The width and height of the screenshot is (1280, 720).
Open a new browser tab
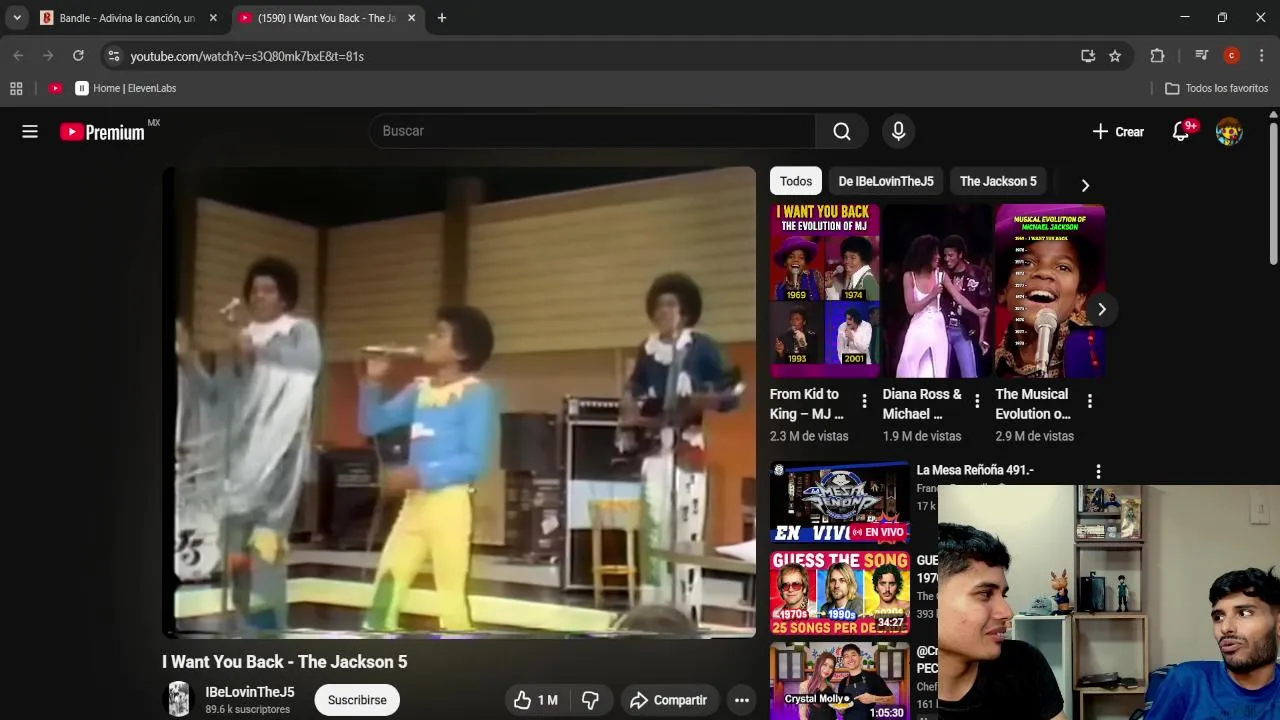tap(442, 18)
